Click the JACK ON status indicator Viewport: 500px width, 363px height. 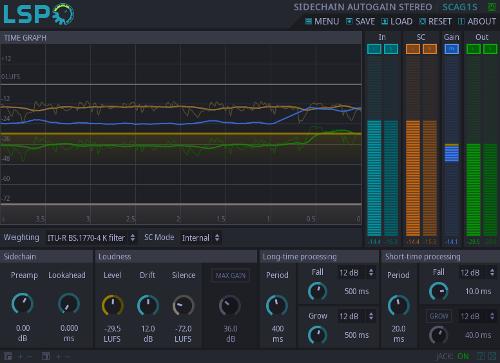tap(453, 356)
